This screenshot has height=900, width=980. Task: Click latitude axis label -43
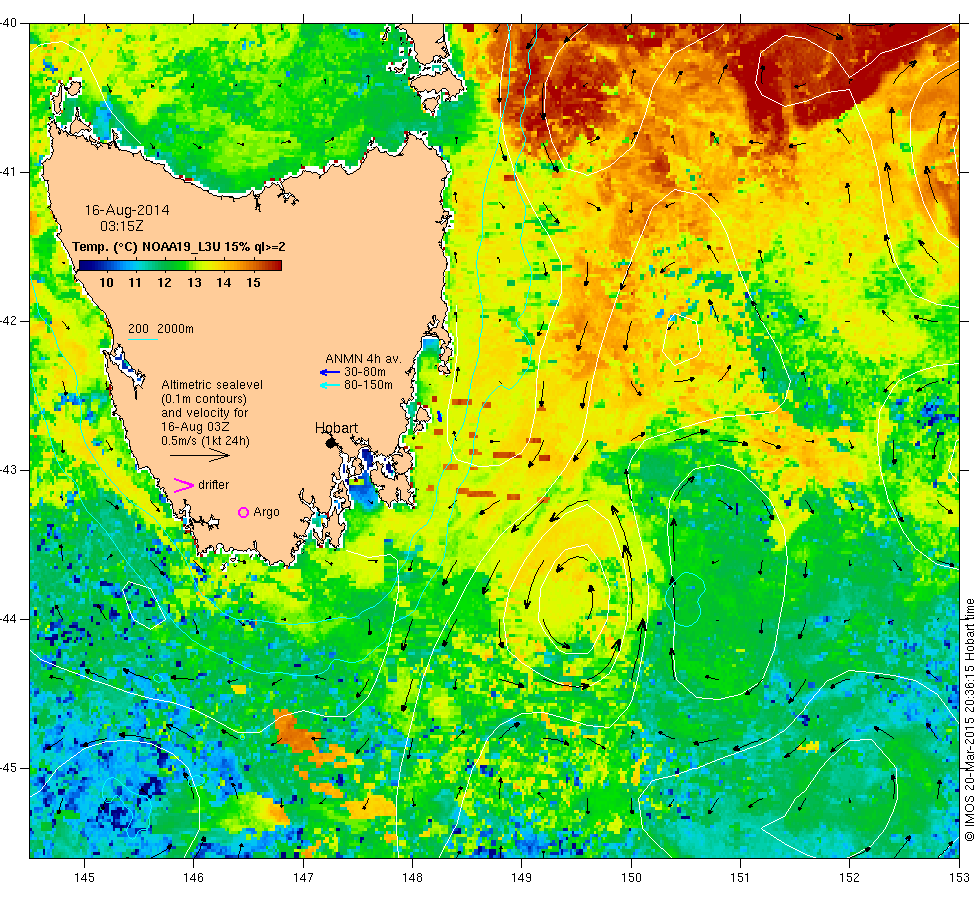point(9,470)
